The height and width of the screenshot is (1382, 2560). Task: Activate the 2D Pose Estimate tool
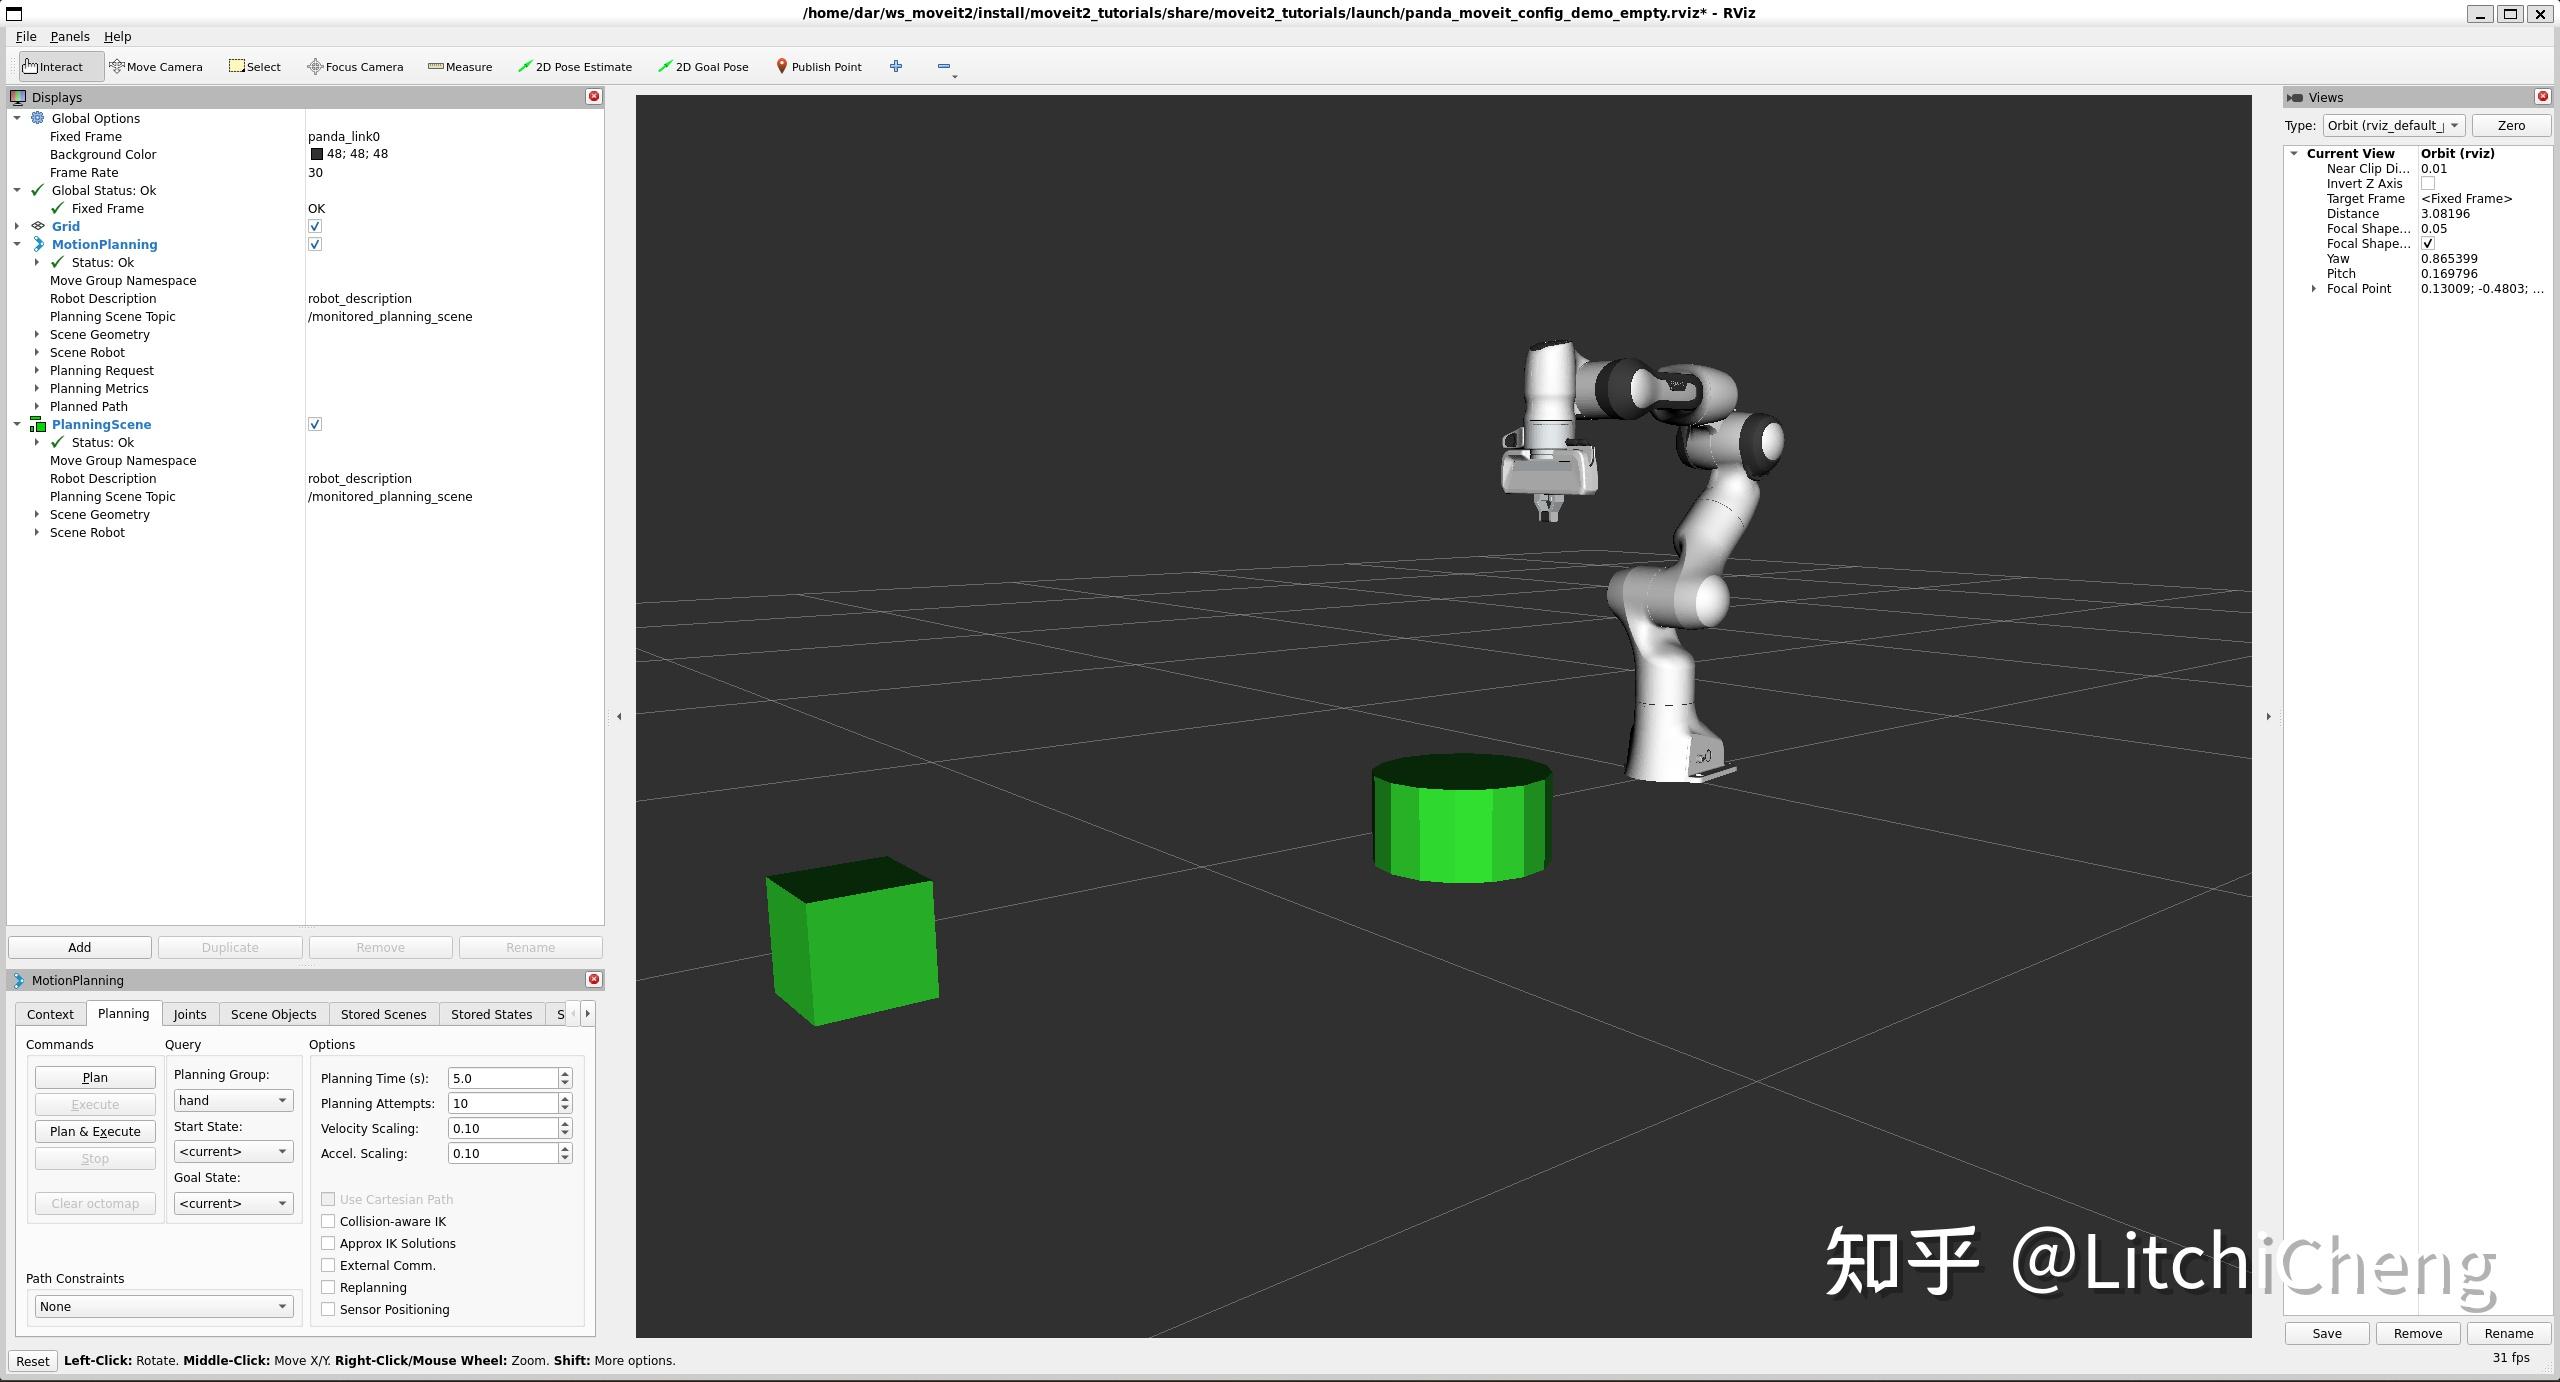(x=574, y=66)
